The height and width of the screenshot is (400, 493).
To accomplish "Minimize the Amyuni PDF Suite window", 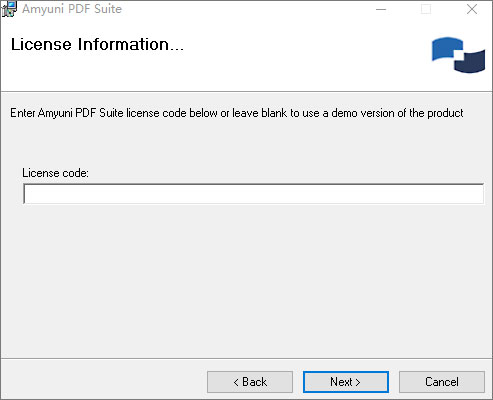I will tap(381, 9).
